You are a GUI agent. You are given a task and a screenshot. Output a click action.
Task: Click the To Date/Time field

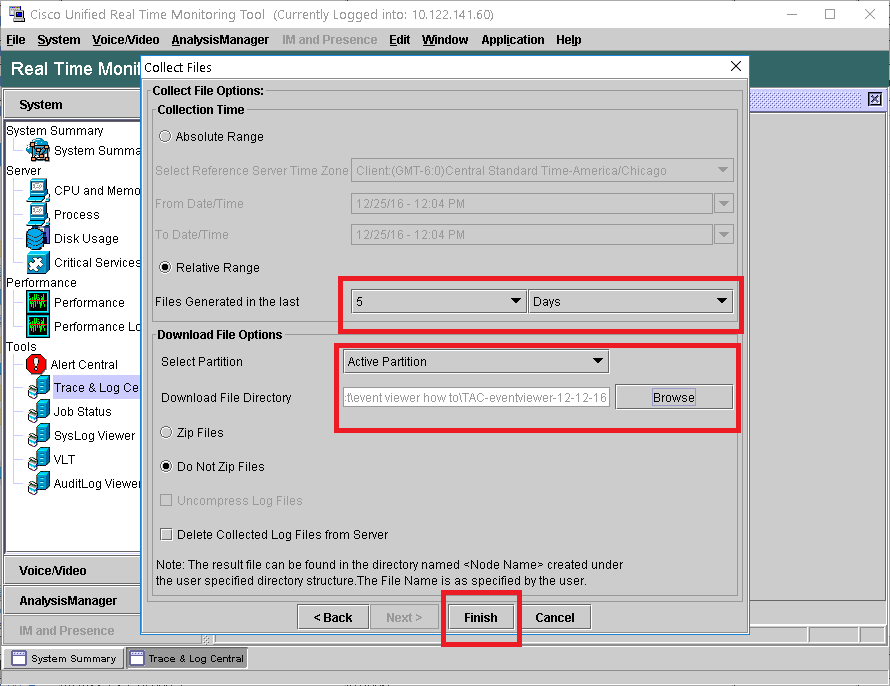(x=532, y=234)
